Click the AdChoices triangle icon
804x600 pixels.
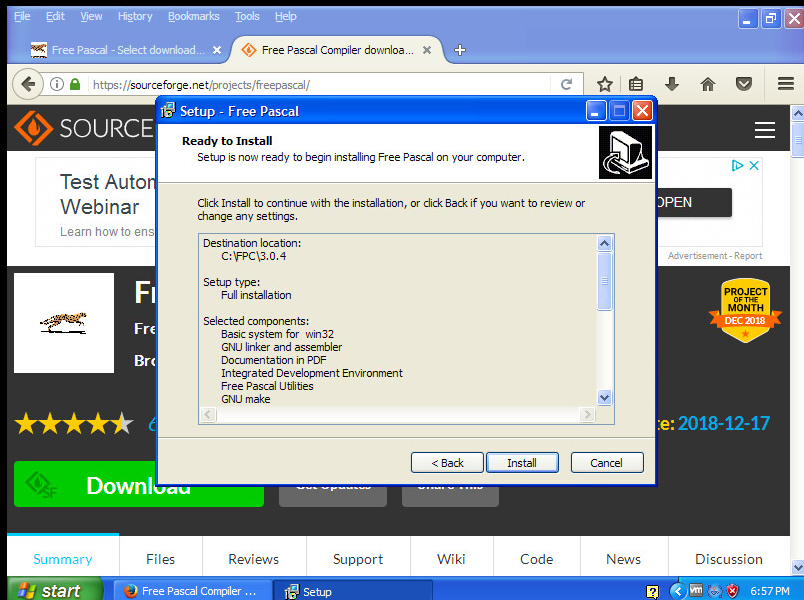737,166
